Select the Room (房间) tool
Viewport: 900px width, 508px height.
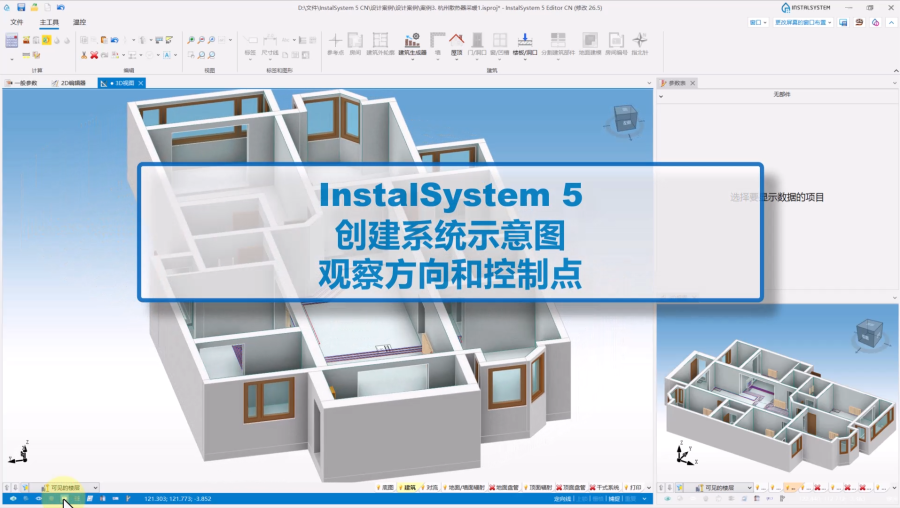point(355,44)
